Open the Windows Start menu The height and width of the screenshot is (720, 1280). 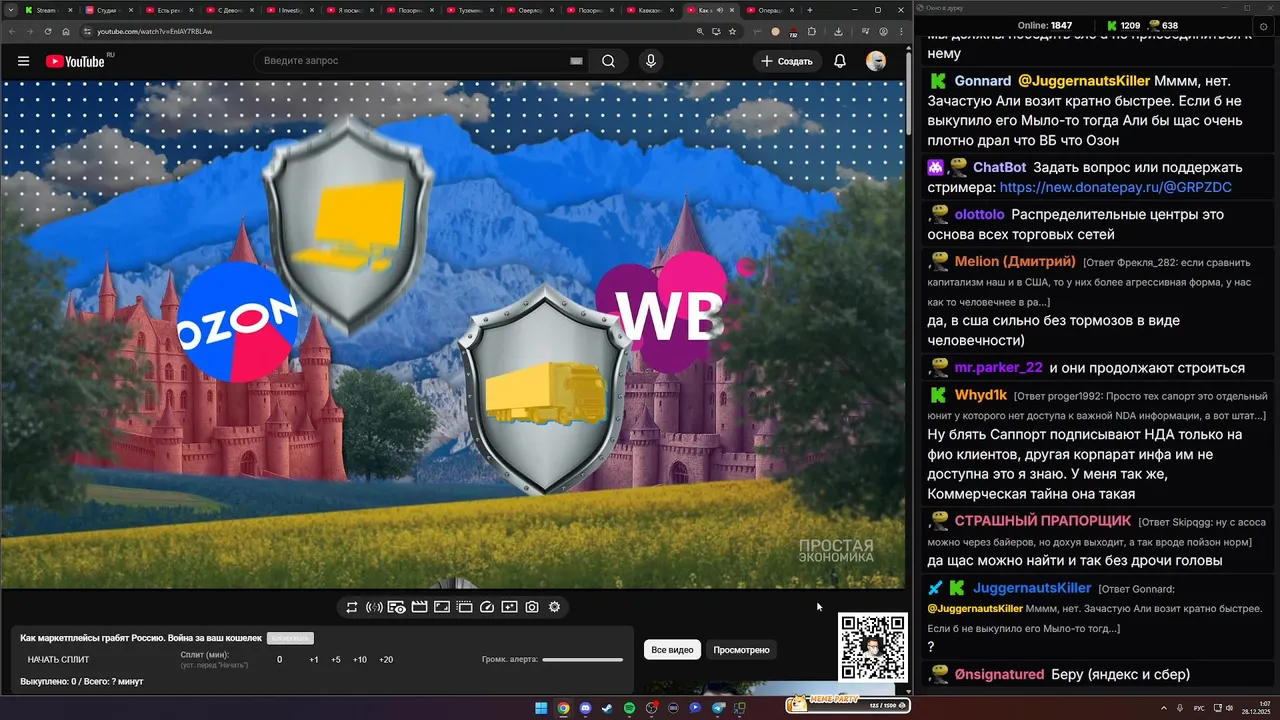pyautogui.click(x=541, y=708)
